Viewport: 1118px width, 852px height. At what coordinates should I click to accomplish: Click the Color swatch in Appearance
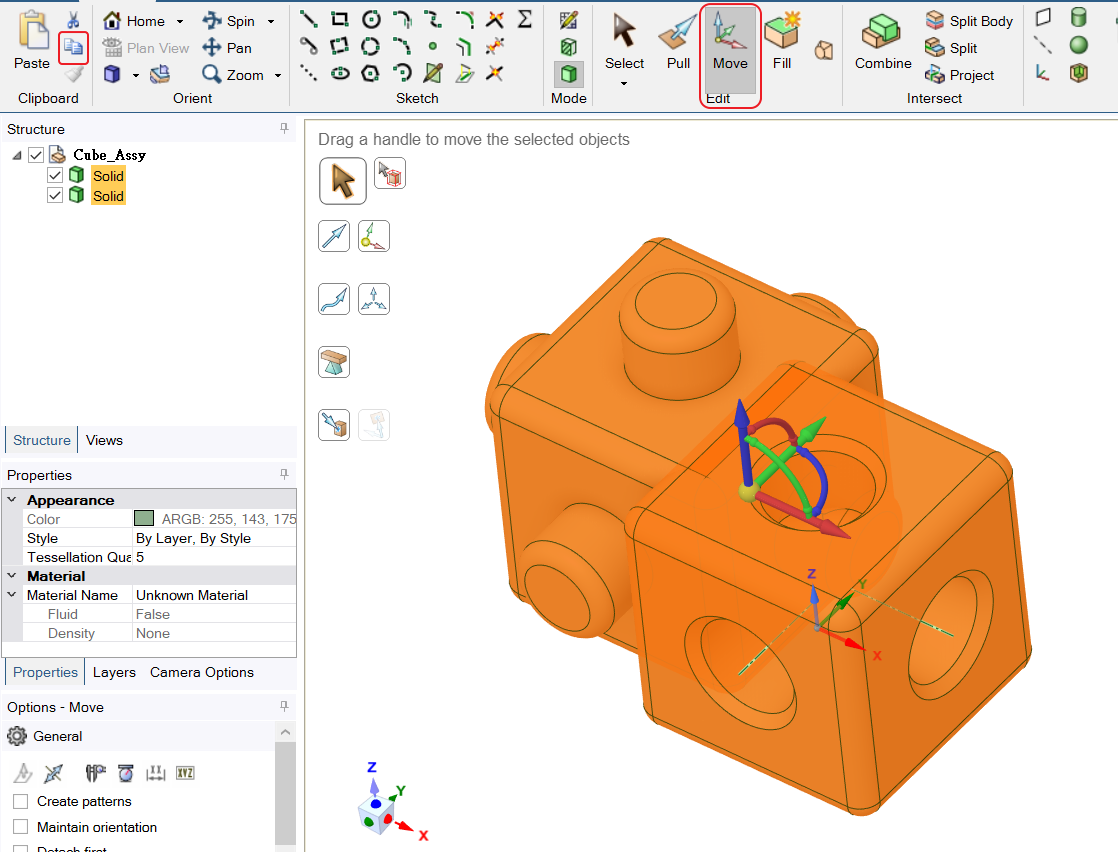(x=144, y=518)
